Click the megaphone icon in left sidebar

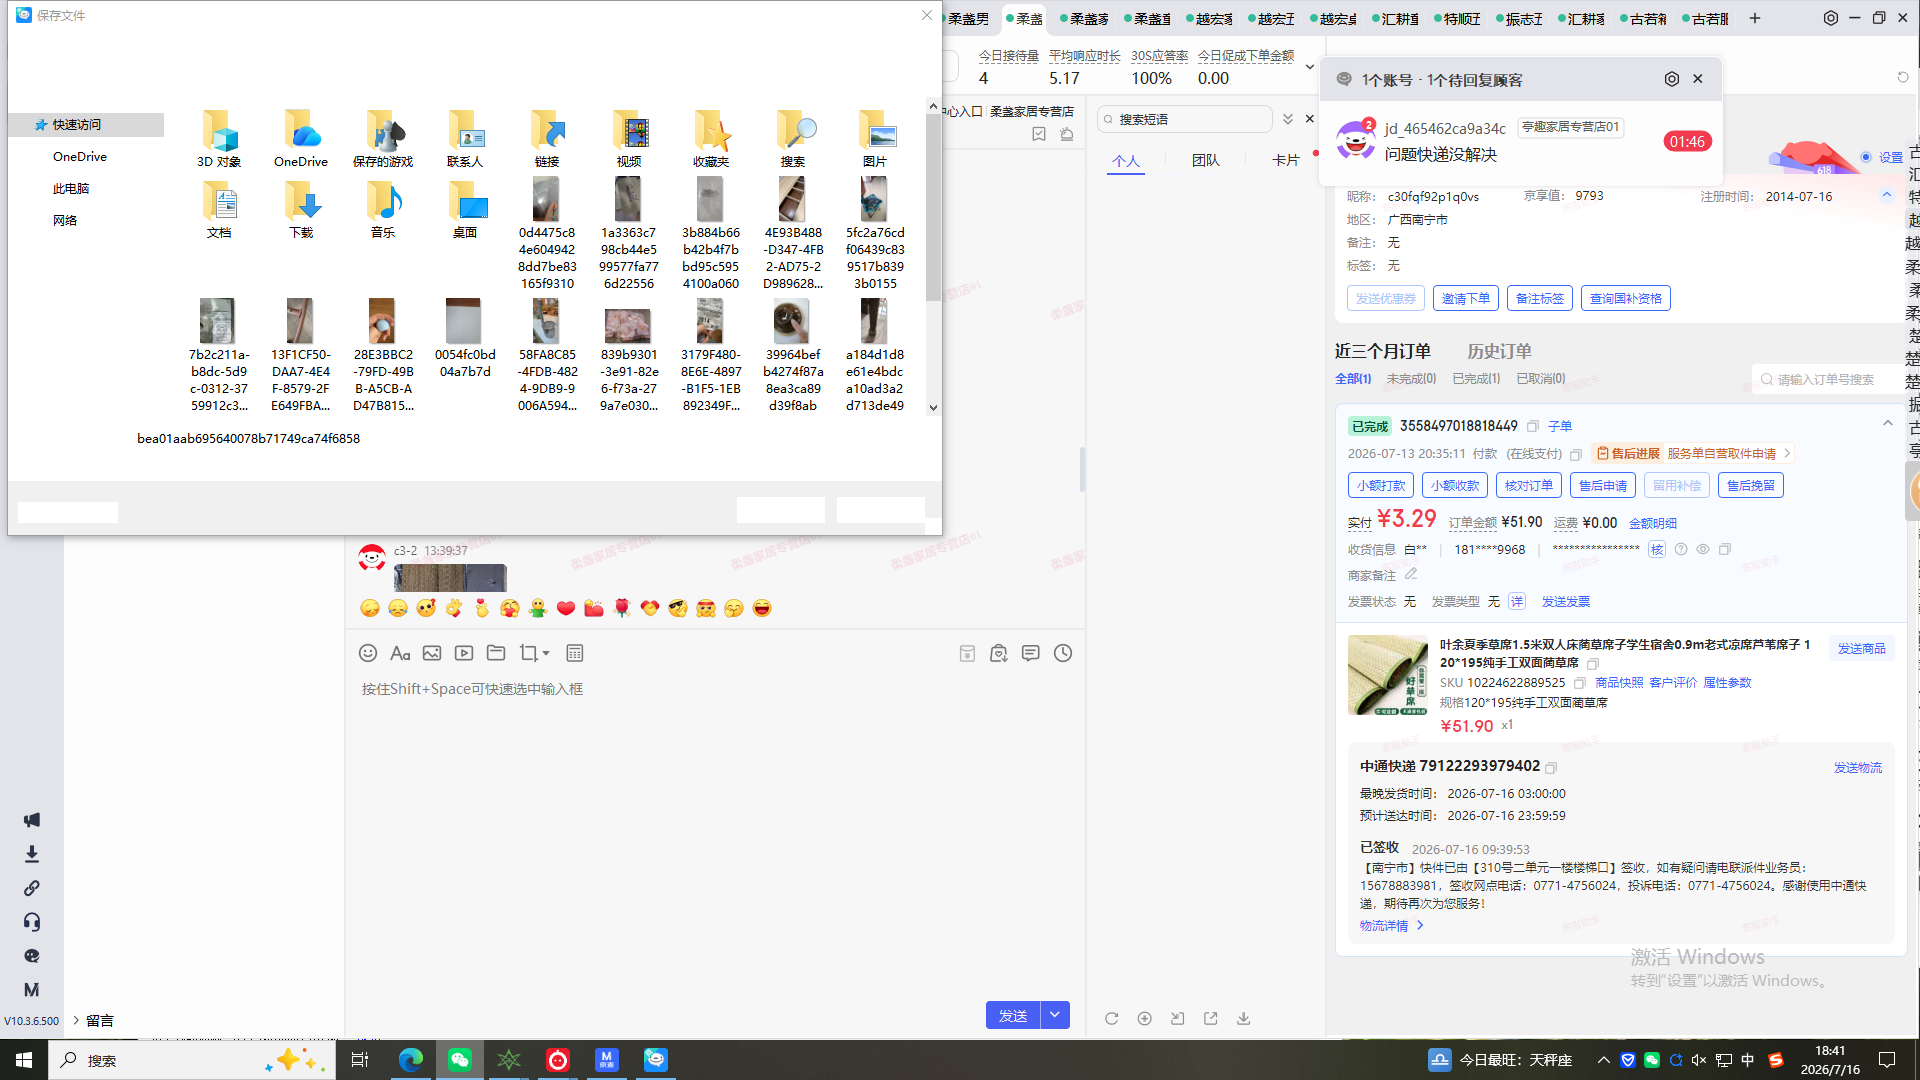tap(32, 820)
